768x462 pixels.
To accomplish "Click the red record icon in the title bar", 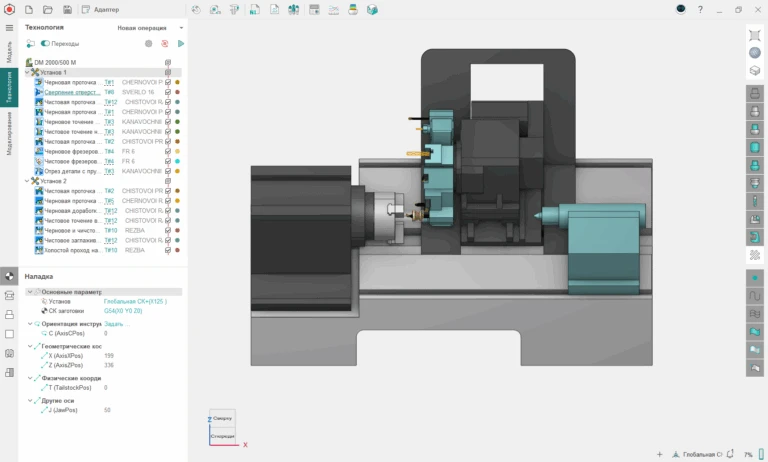I will (9, 9).
